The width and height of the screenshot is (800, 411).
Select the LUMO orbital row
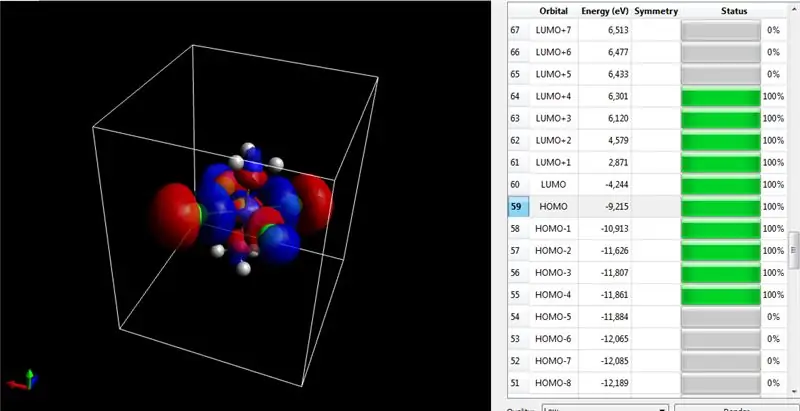pos(647,184)
